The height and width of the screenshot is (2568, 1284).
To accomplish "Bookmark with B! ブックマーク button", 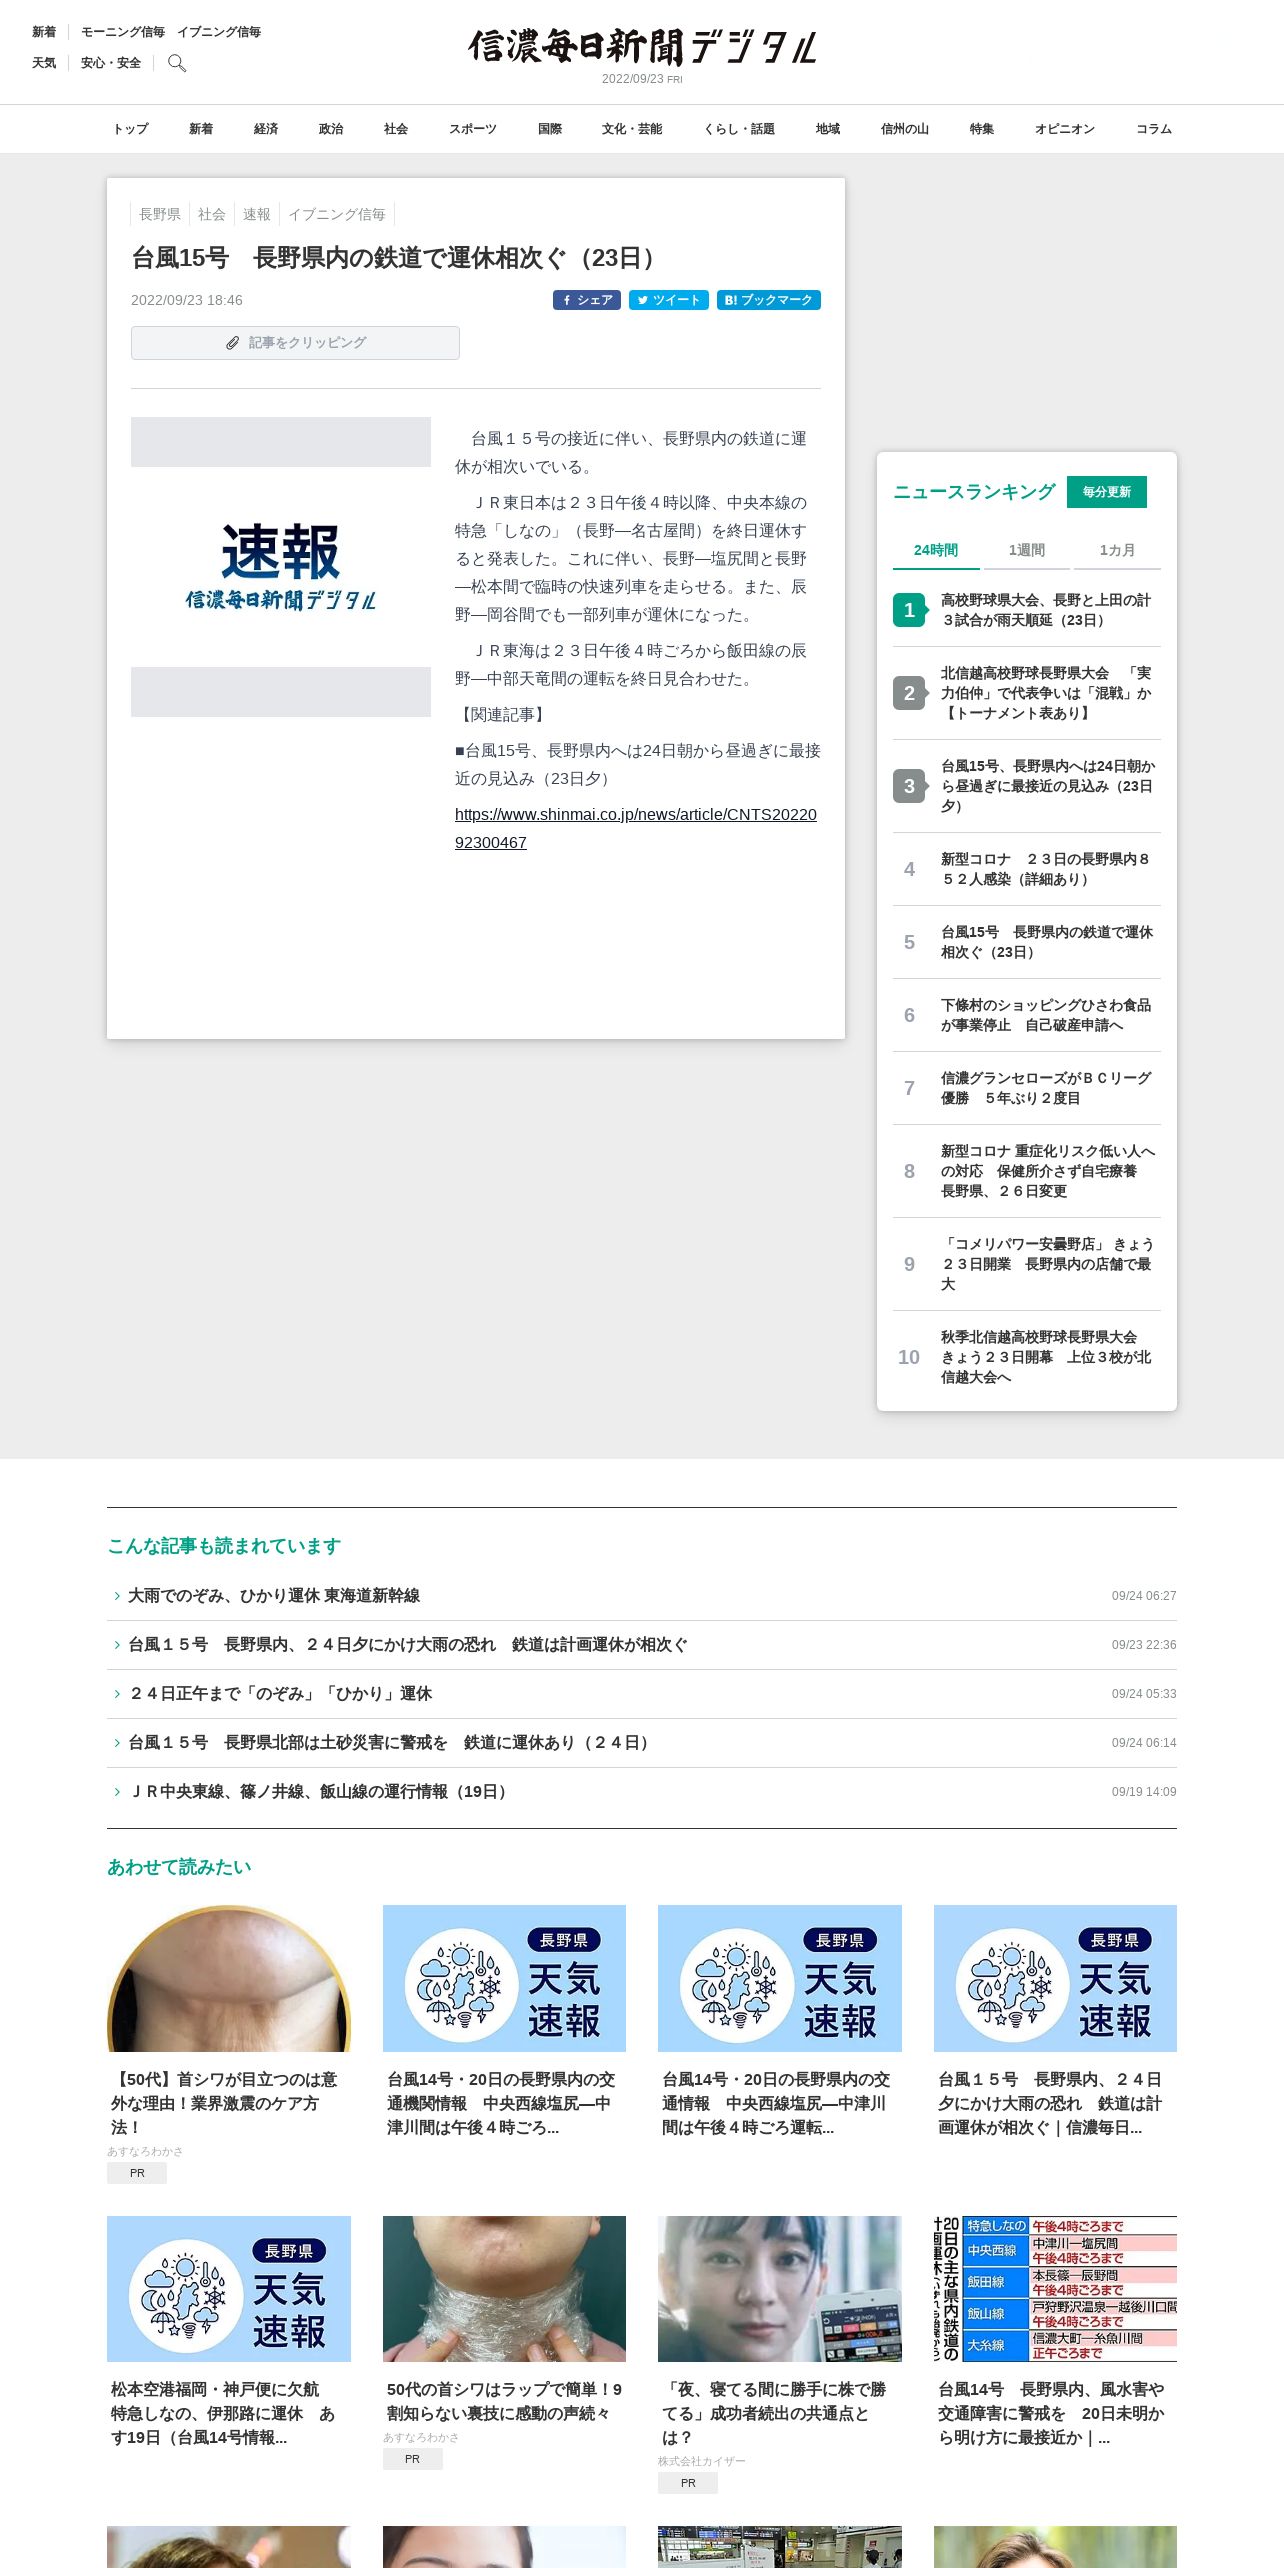I will [x=769, y=300].
